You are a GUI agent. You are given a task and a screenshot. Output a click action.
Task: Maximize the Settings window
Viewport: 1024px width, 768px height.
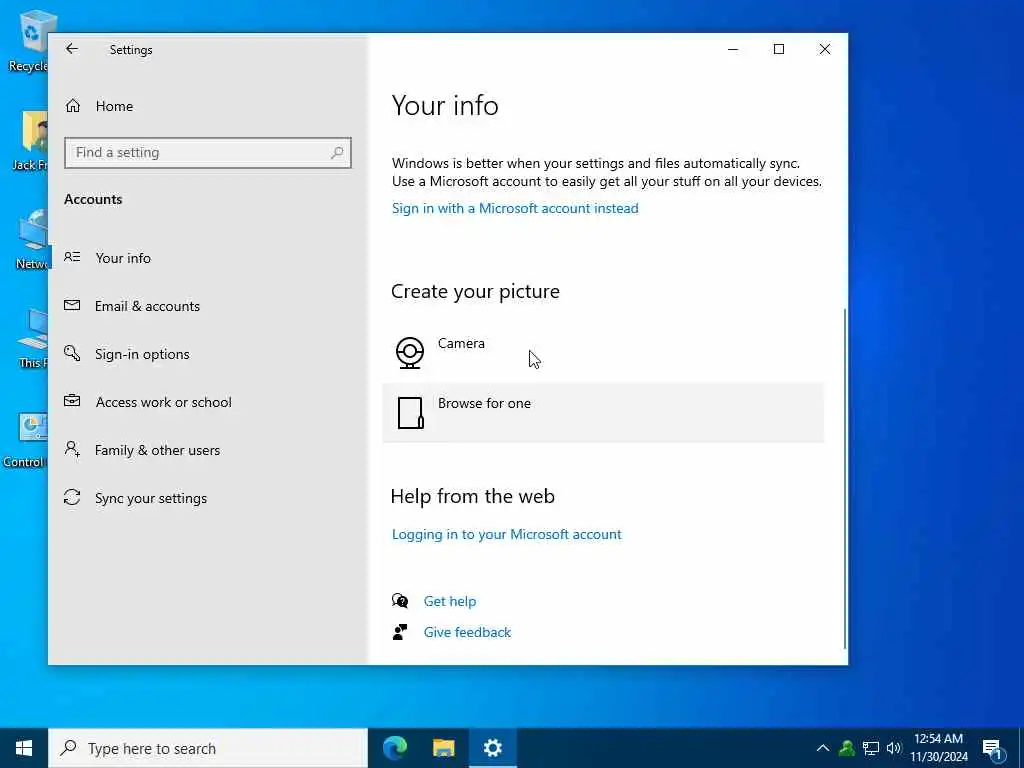(778, 49)
